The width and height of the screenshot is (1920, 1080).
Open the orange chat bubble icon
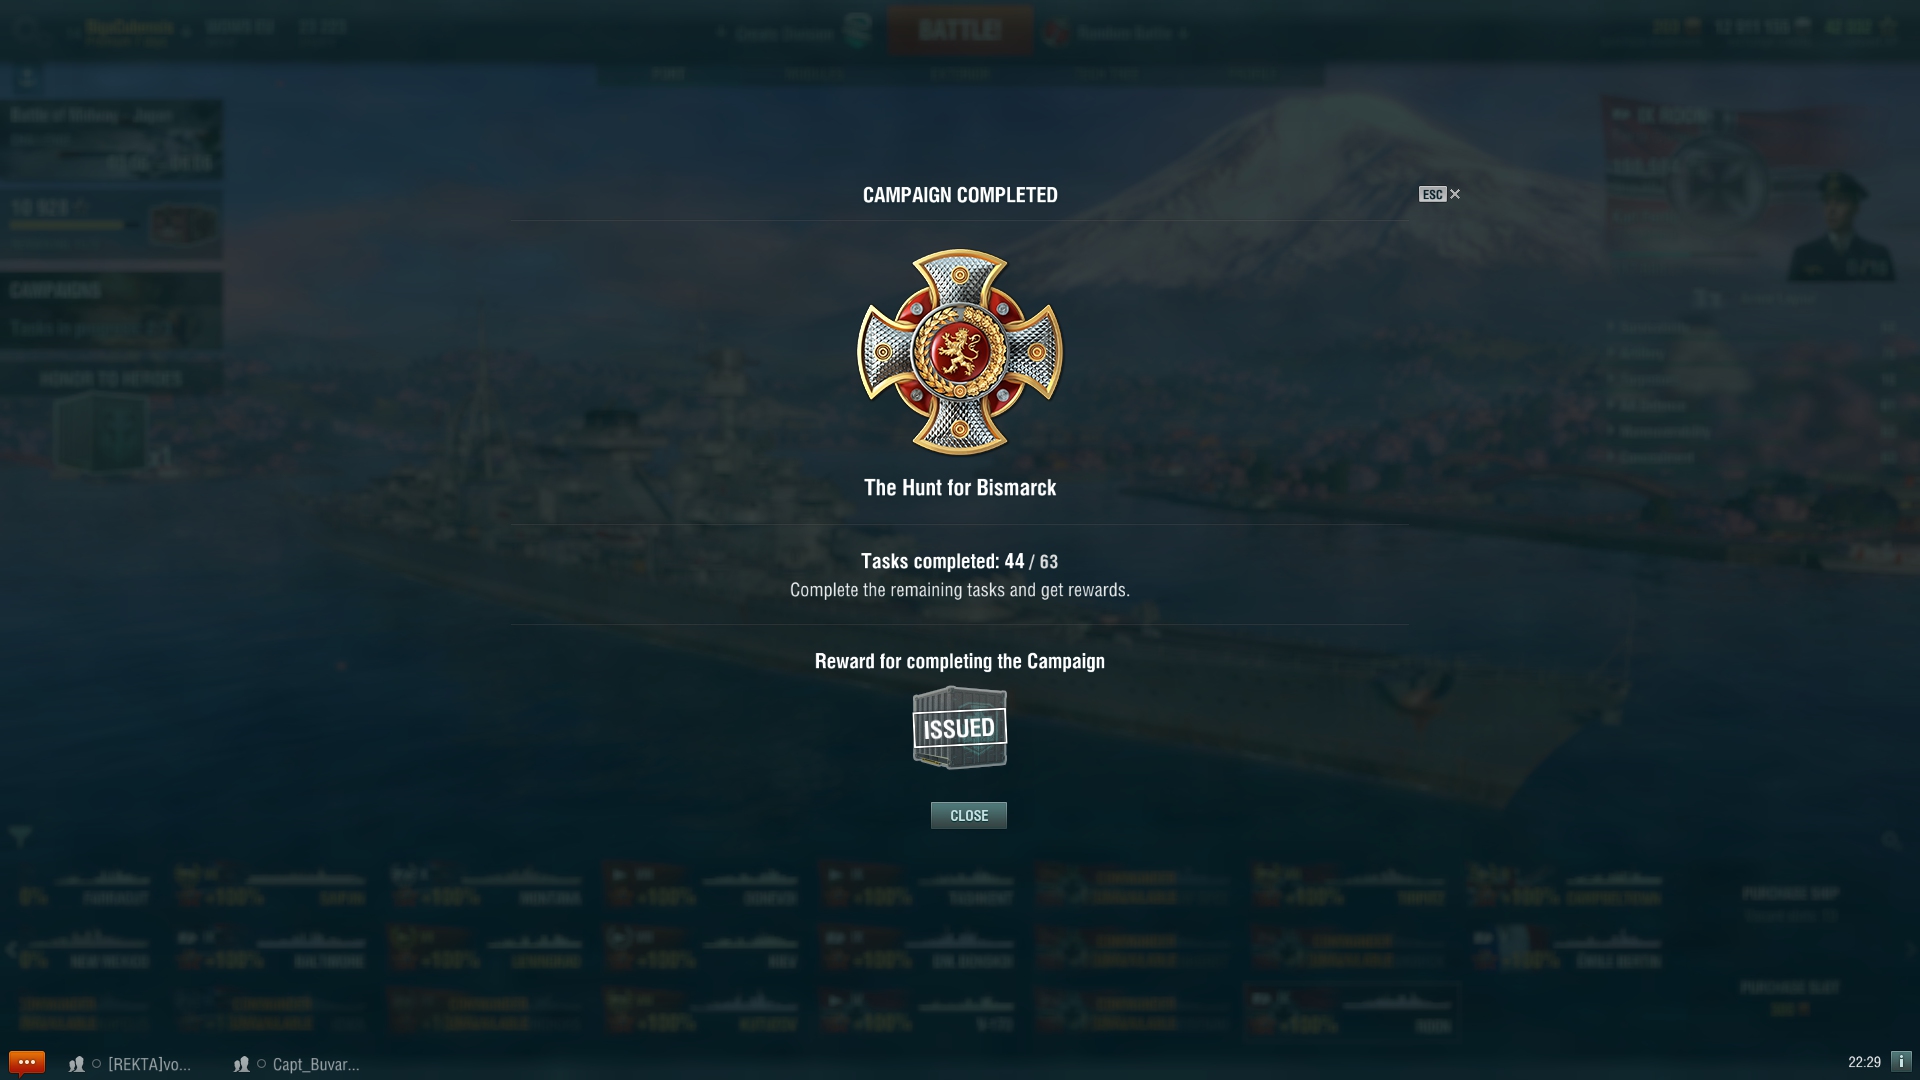tap(27, 1062)
